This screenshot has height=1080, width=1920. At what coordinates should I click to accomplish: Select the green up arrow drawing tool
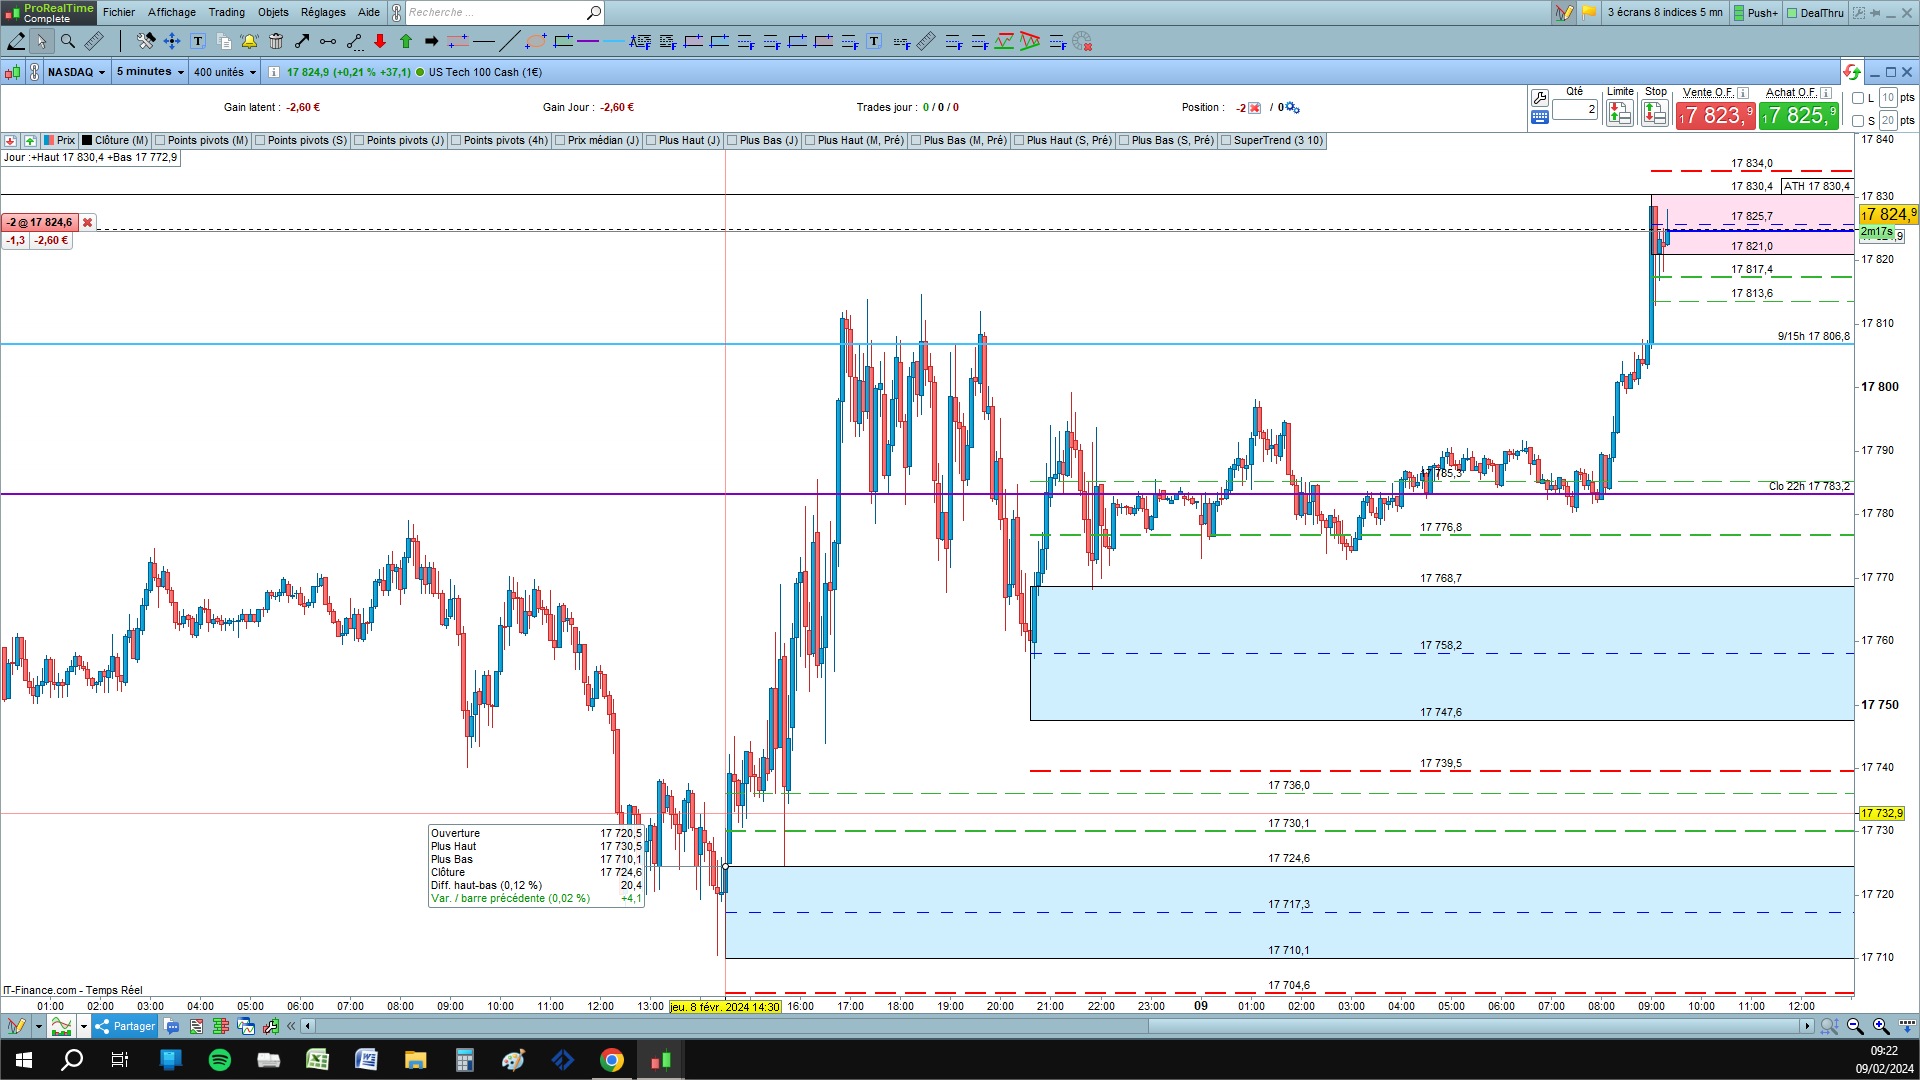point(406,41)
